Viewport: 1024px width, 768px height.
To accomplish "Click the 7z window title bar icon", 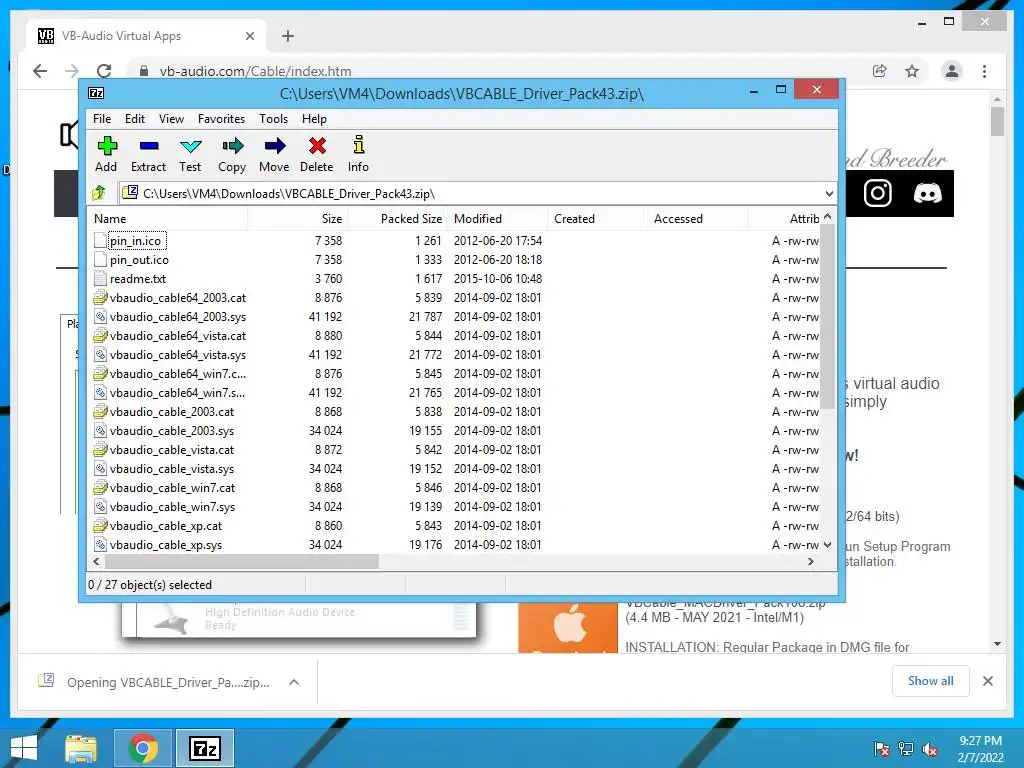I will pyautogui.click(x=96, y=93).
